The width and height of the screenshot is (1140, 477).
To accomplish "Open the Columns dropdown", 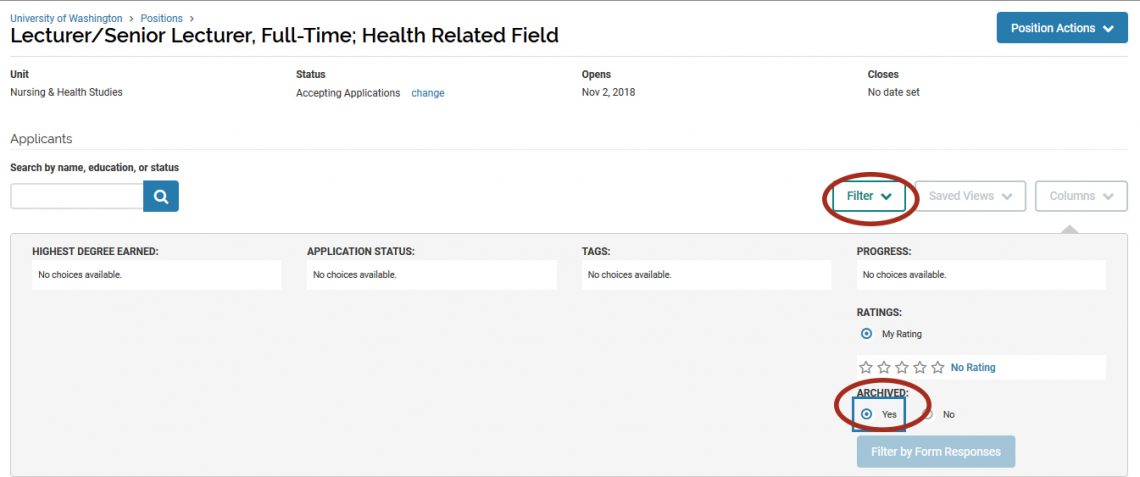I will click(x=1081, y=196).
